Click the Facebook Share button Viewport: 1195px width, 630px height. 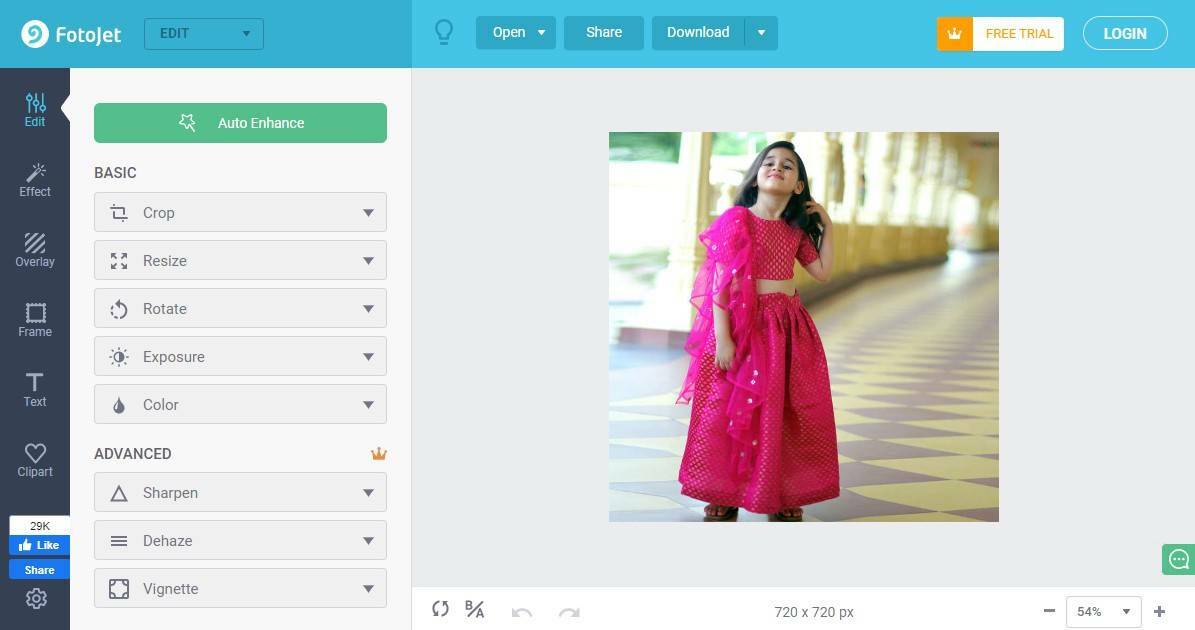click(39, 570)
